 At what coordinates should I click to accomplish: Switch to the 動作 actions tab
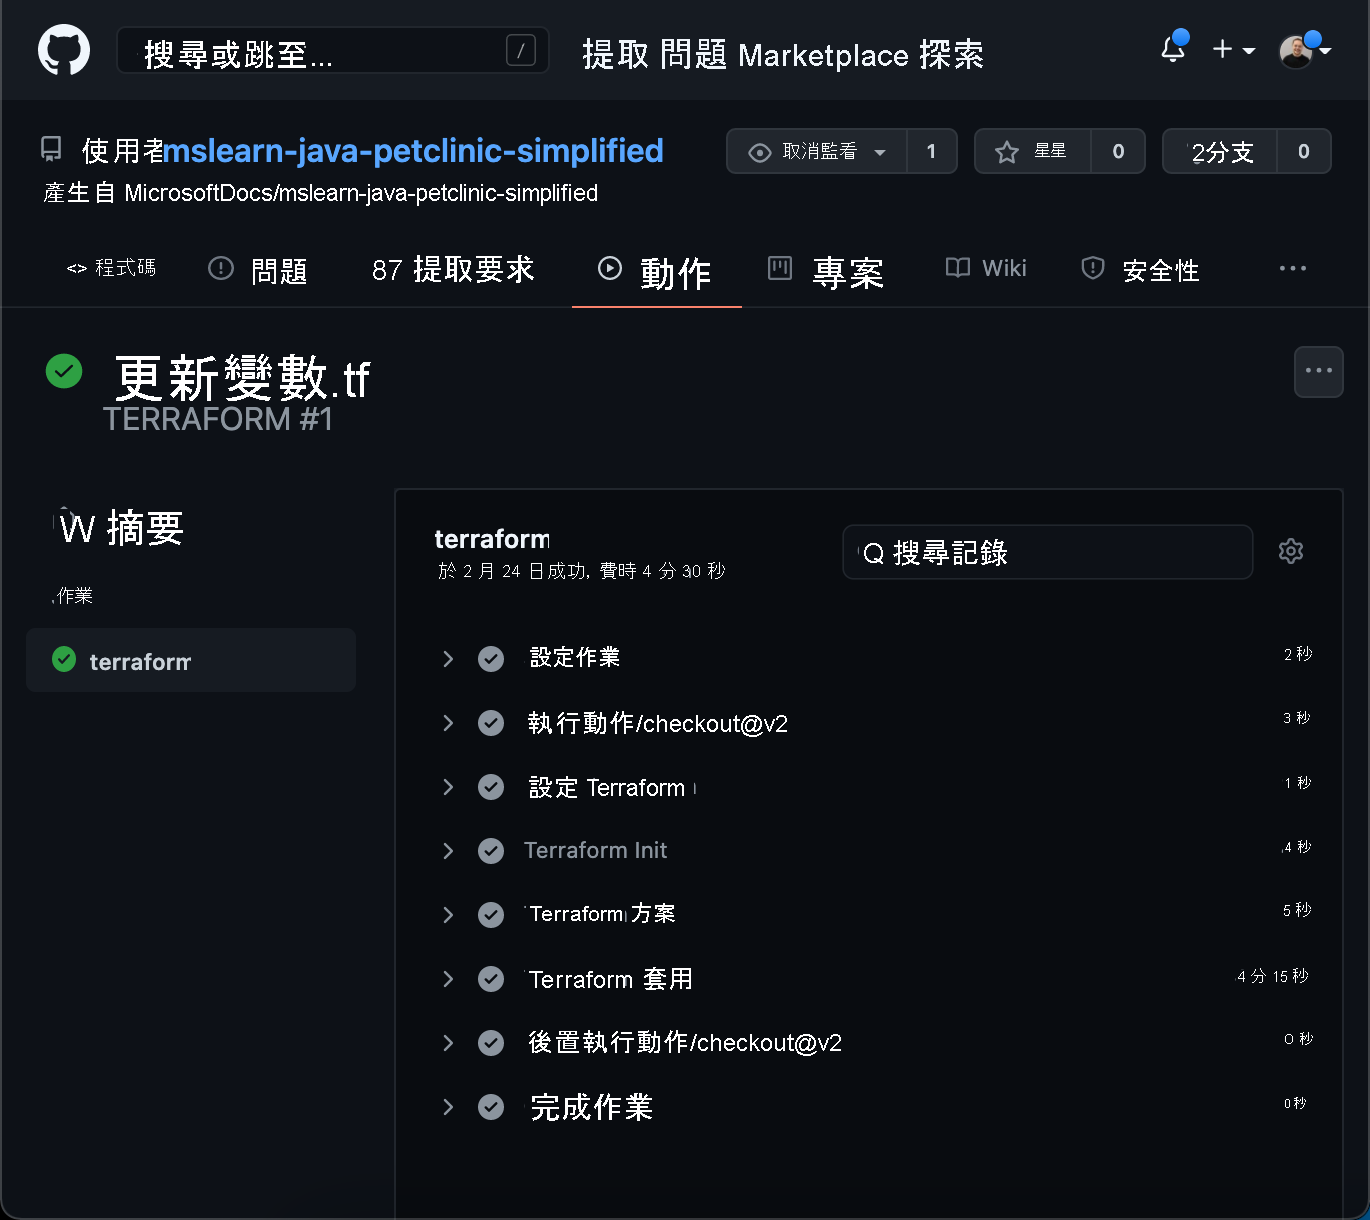(x=655, y=272)
